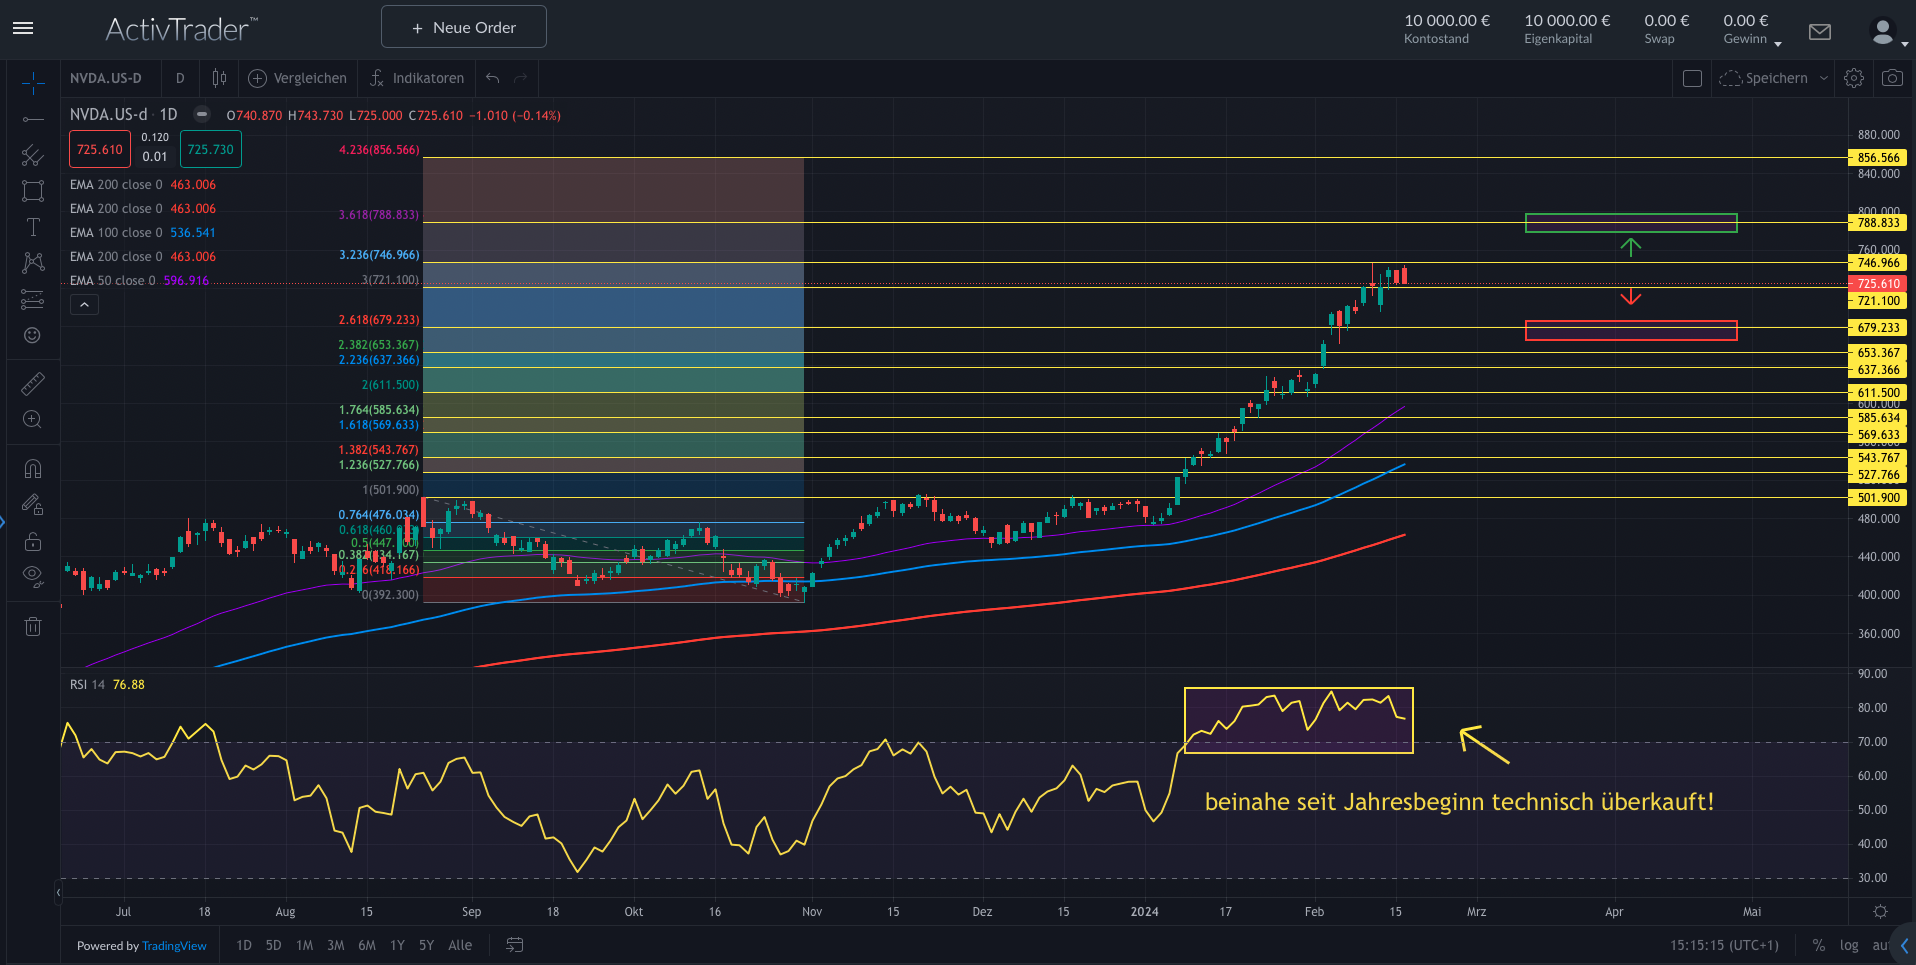Toggle magnet snapping mode
The width and height of the screenshot is (1916, 965).
click(33, 469)
